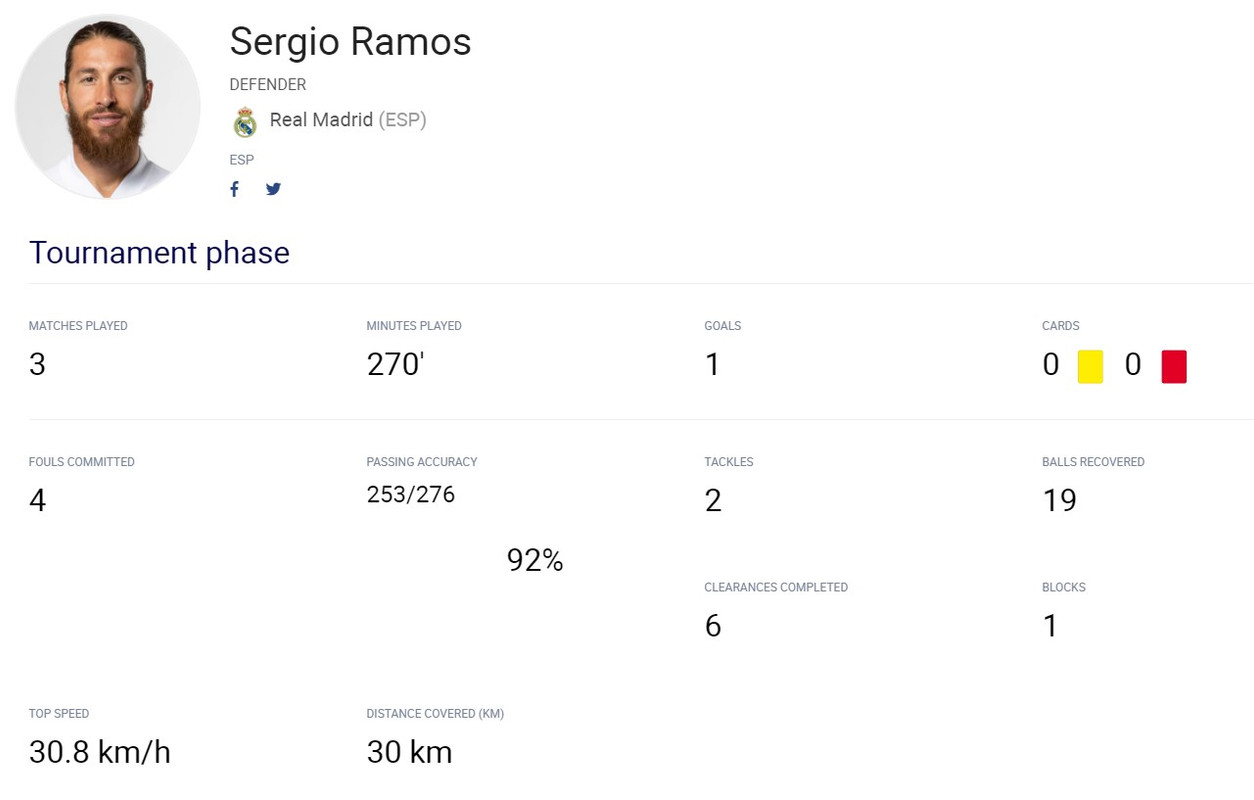Click the yellow card indicator
This screenshot has width=1254, height=800.
tap(1090, 366)
